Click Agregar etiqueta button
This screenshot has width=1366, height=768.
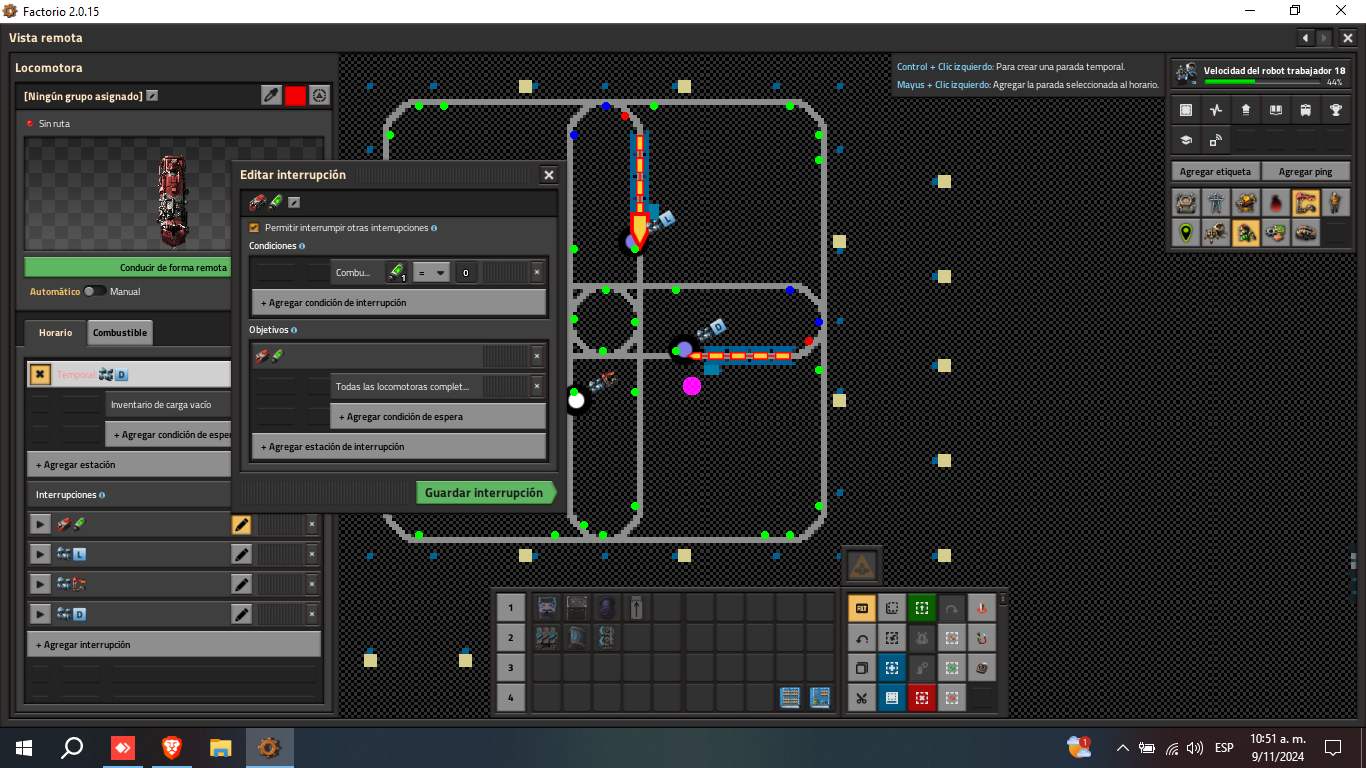click(x=1215, y=172)
